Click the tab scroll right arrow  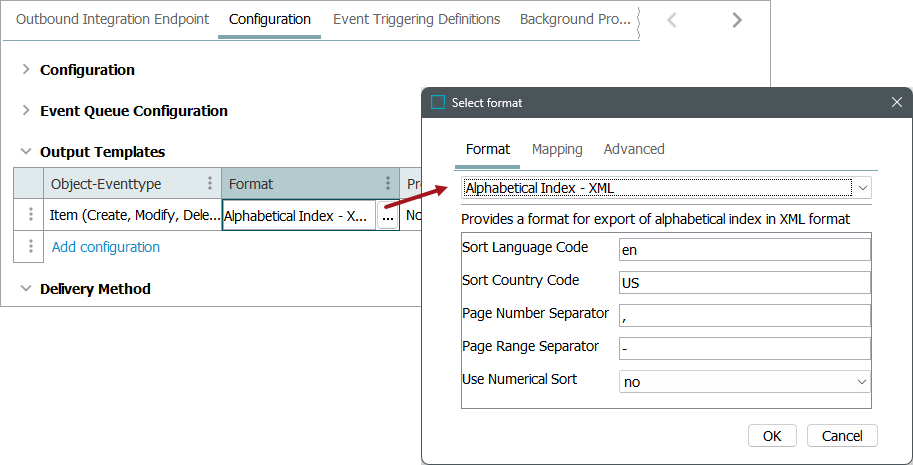point(737,20)
